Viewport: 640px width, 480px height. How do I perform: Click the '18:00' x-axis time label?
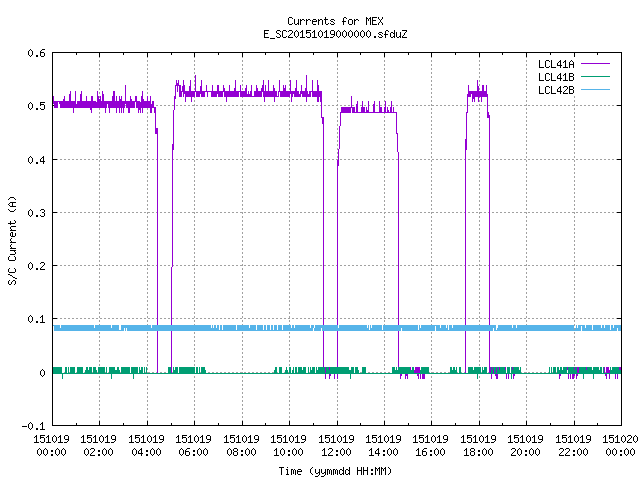point(478,452)
